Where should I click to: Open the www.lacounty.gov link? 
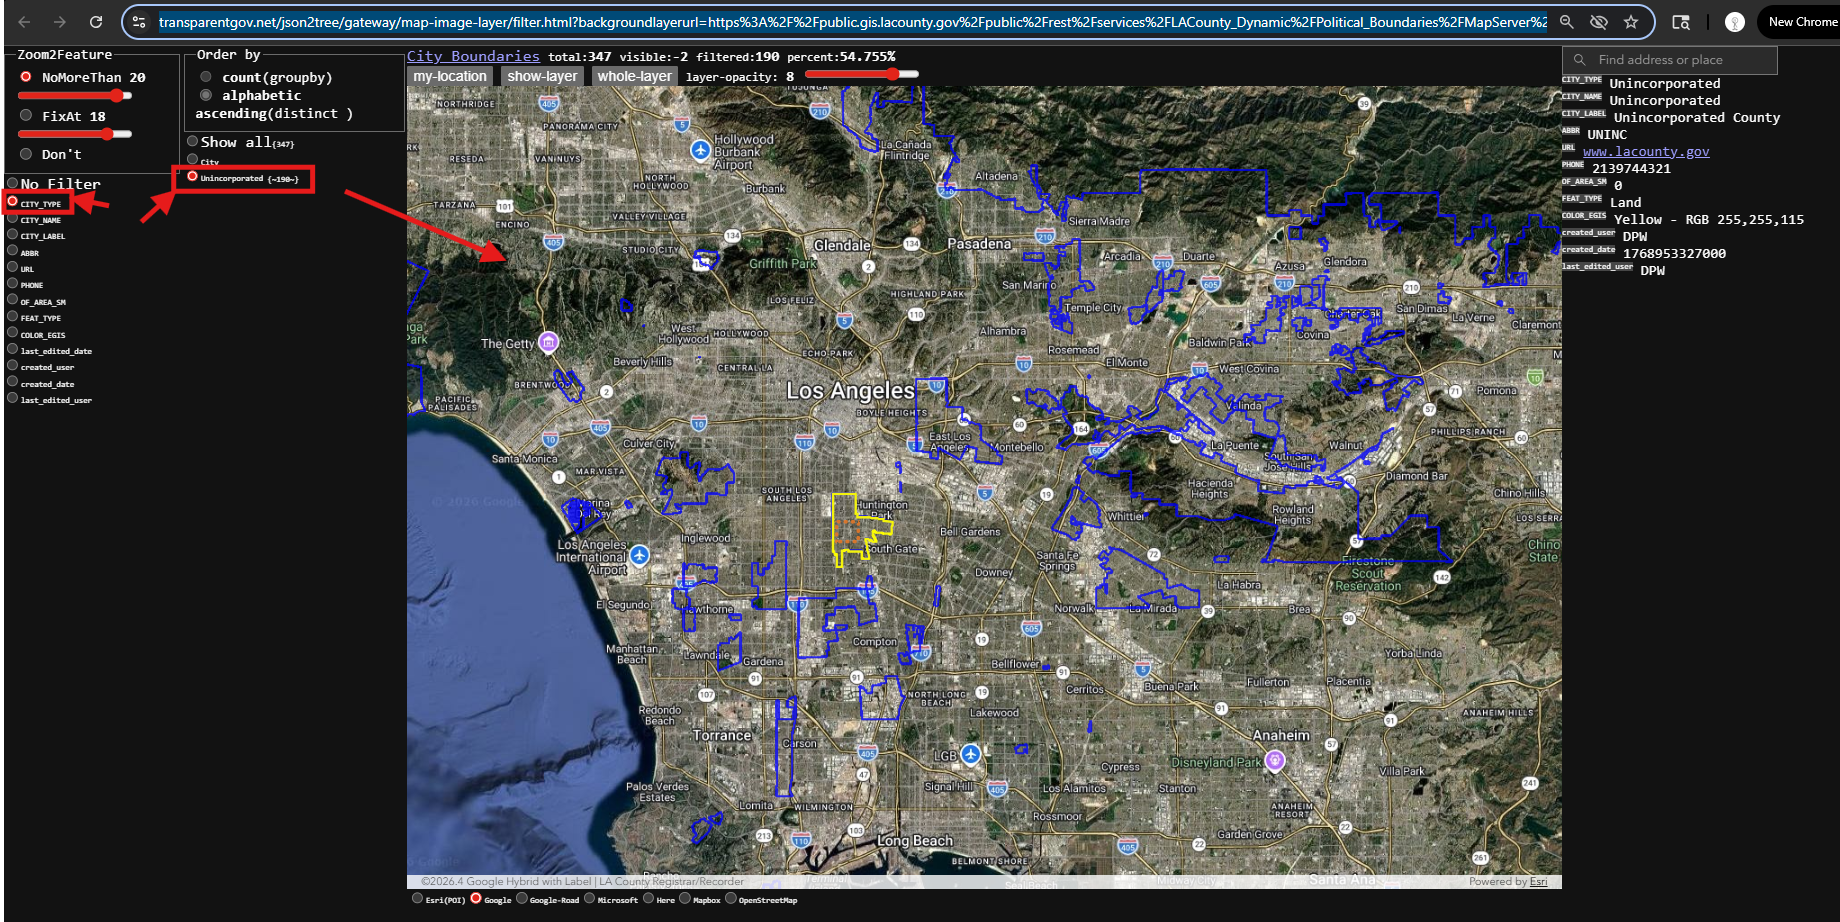point(1646,152)
